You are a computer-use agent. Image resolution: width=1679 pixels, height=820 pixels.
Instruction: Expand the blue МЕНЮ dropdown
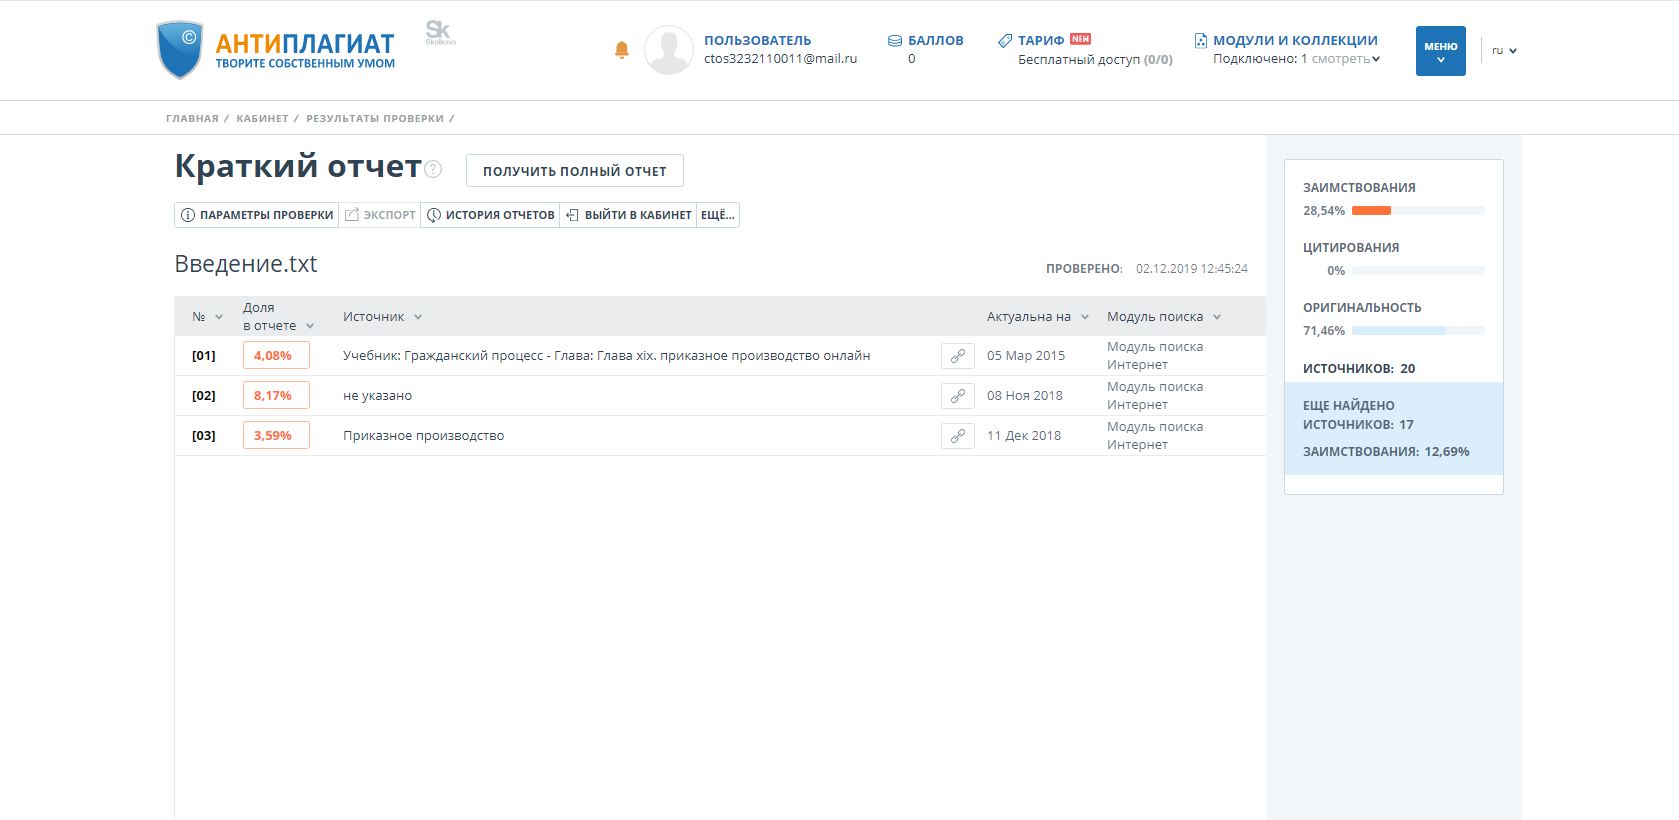[1440, 51]
